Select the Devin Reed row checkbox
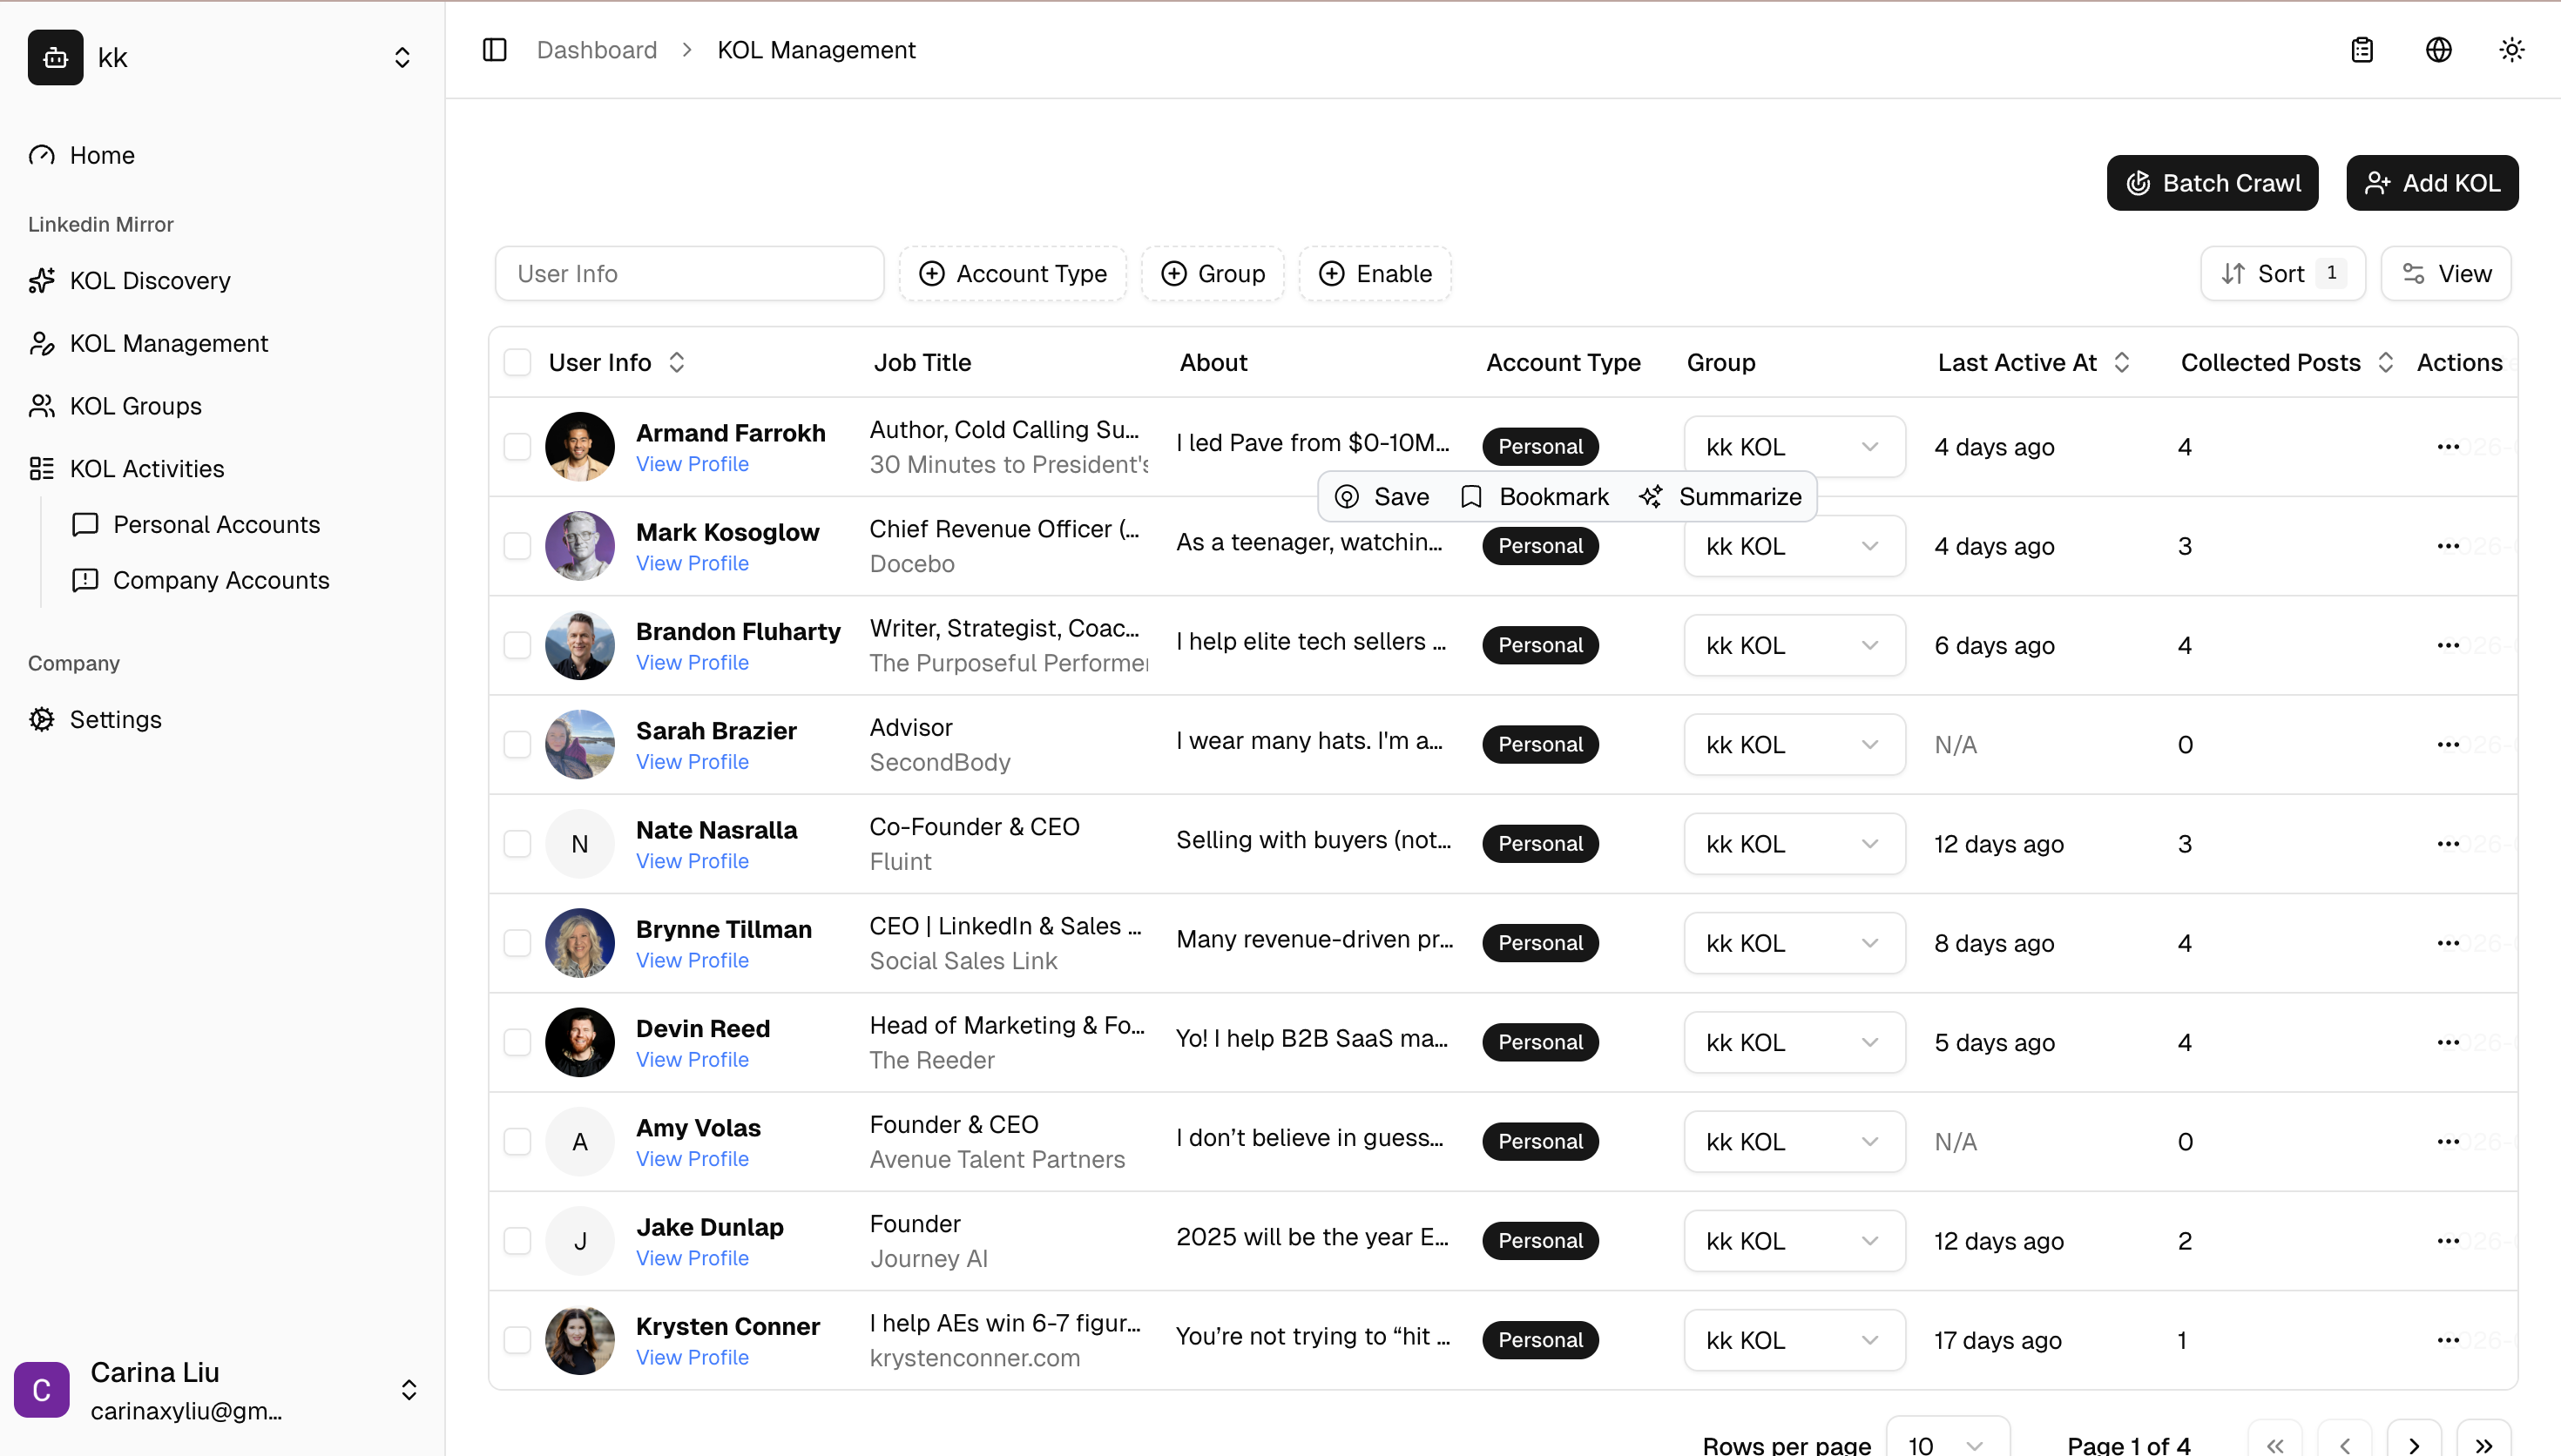Screen dimensions: 2561x1456 517,1042
